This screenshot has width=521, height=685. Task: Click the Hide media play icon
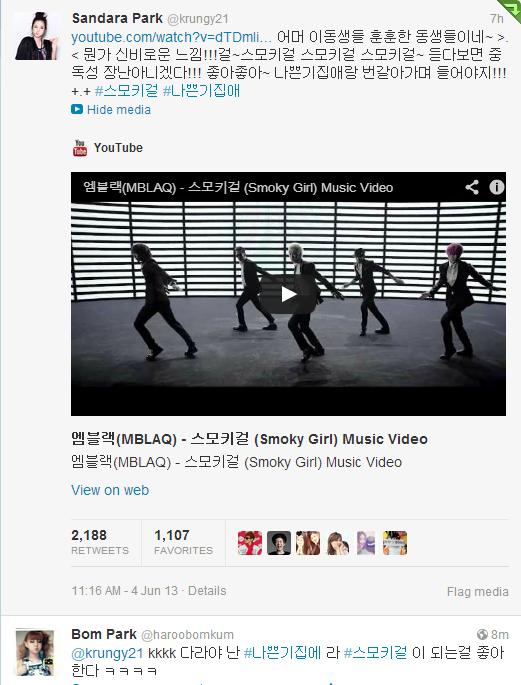(x=77, y=109)
